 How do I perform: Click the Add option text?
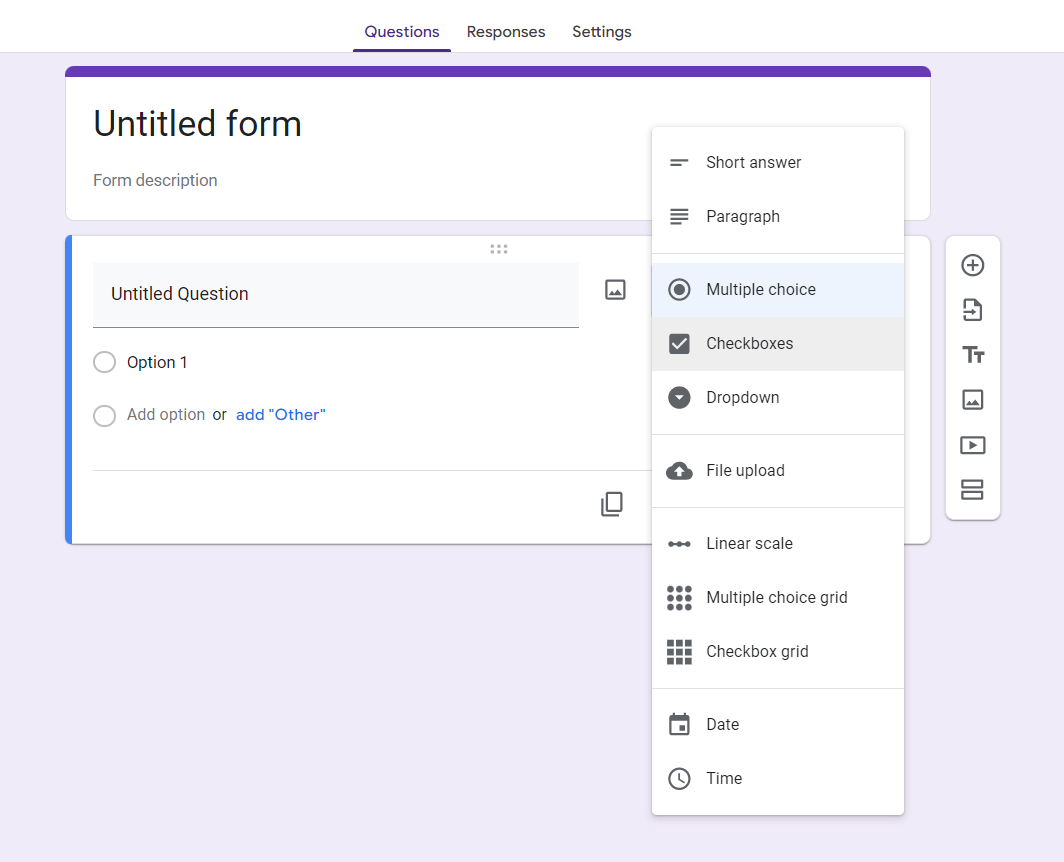tap(166, 415)
